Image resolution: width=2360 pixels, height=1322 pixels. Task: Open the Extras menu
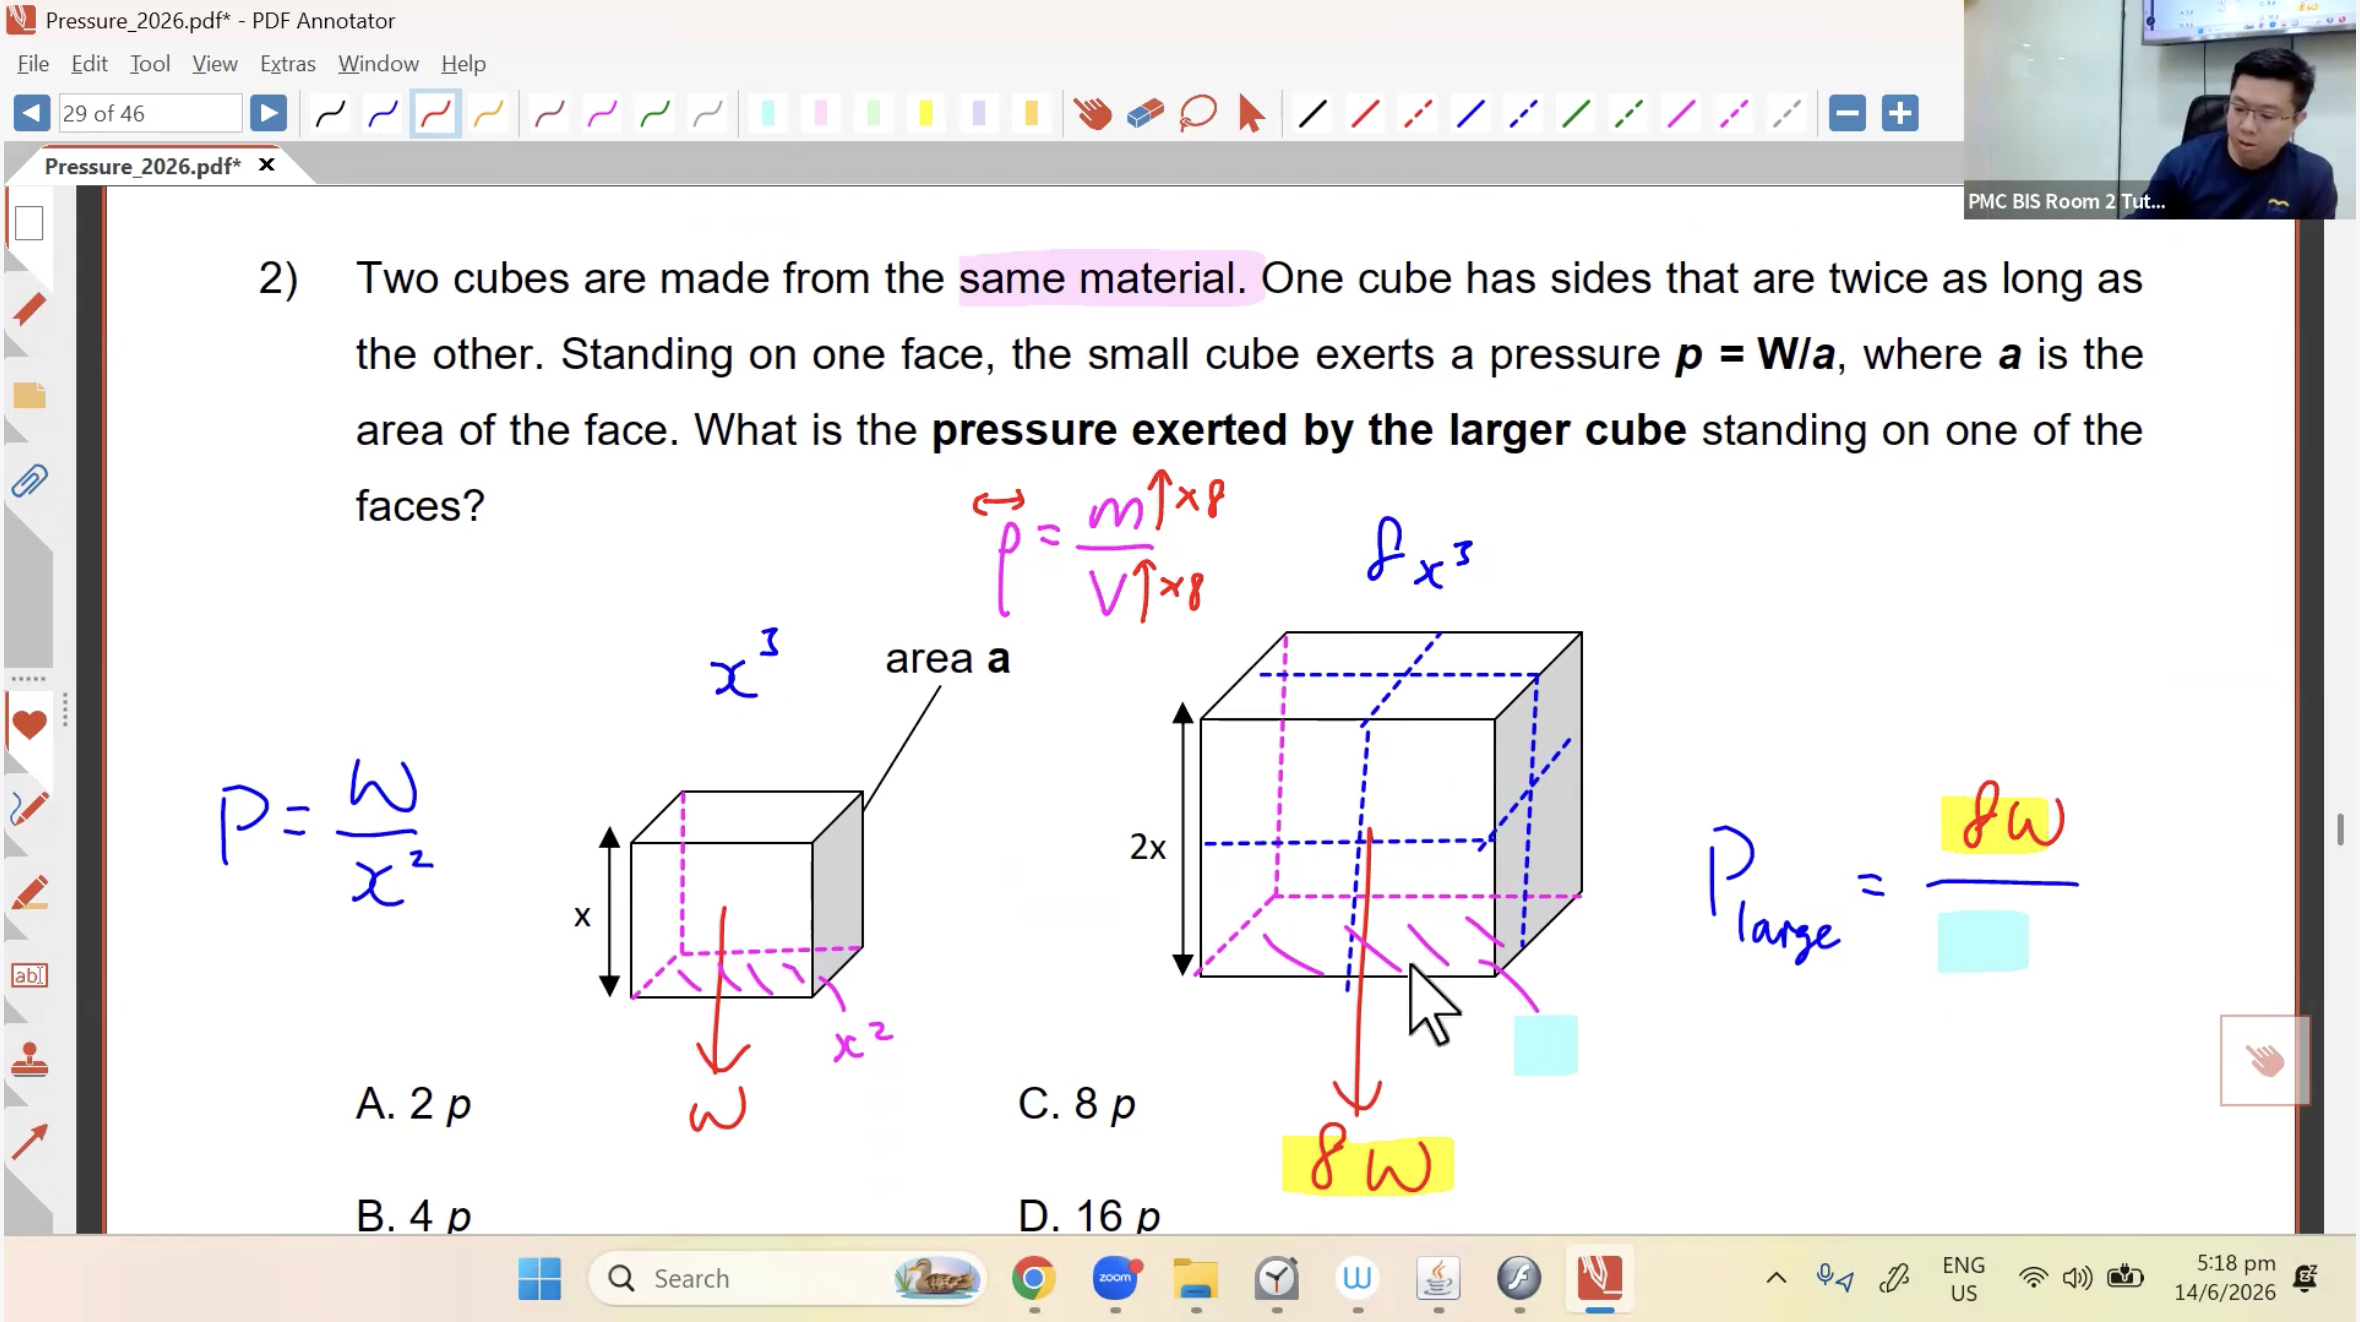coord(288,63)
